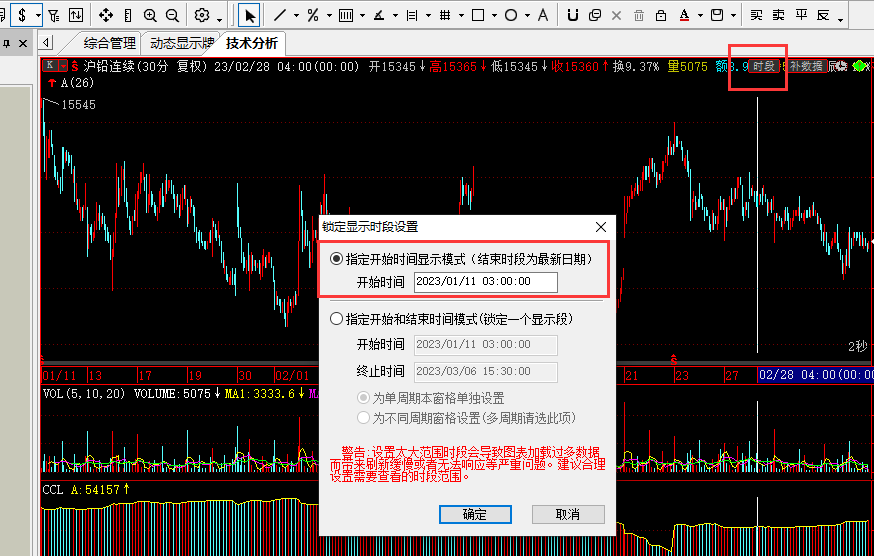Click the magnet snap icon
This screenshot has height=556, width=874.
click(572, 16)
